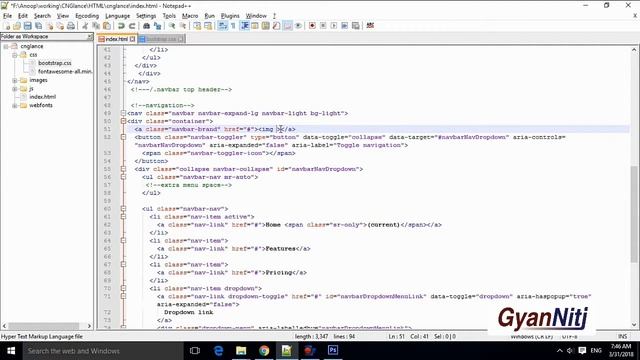Click the Paste toolbar icon
This screenshot has height=360, width=640.
[x=107, y=26]
